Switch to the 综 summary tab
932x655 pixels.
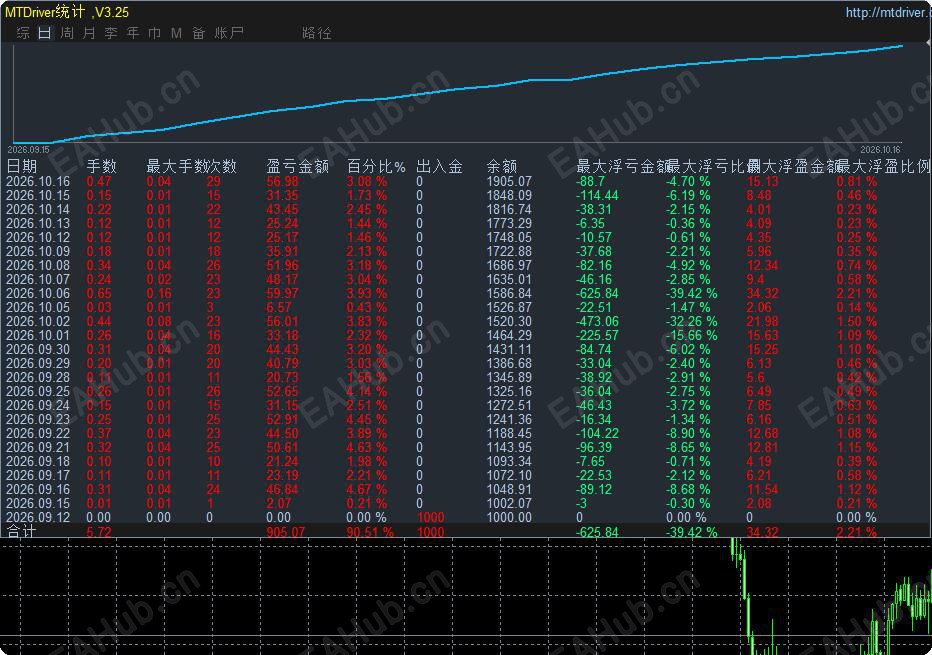pyautogui.click(x=23, y=33)
